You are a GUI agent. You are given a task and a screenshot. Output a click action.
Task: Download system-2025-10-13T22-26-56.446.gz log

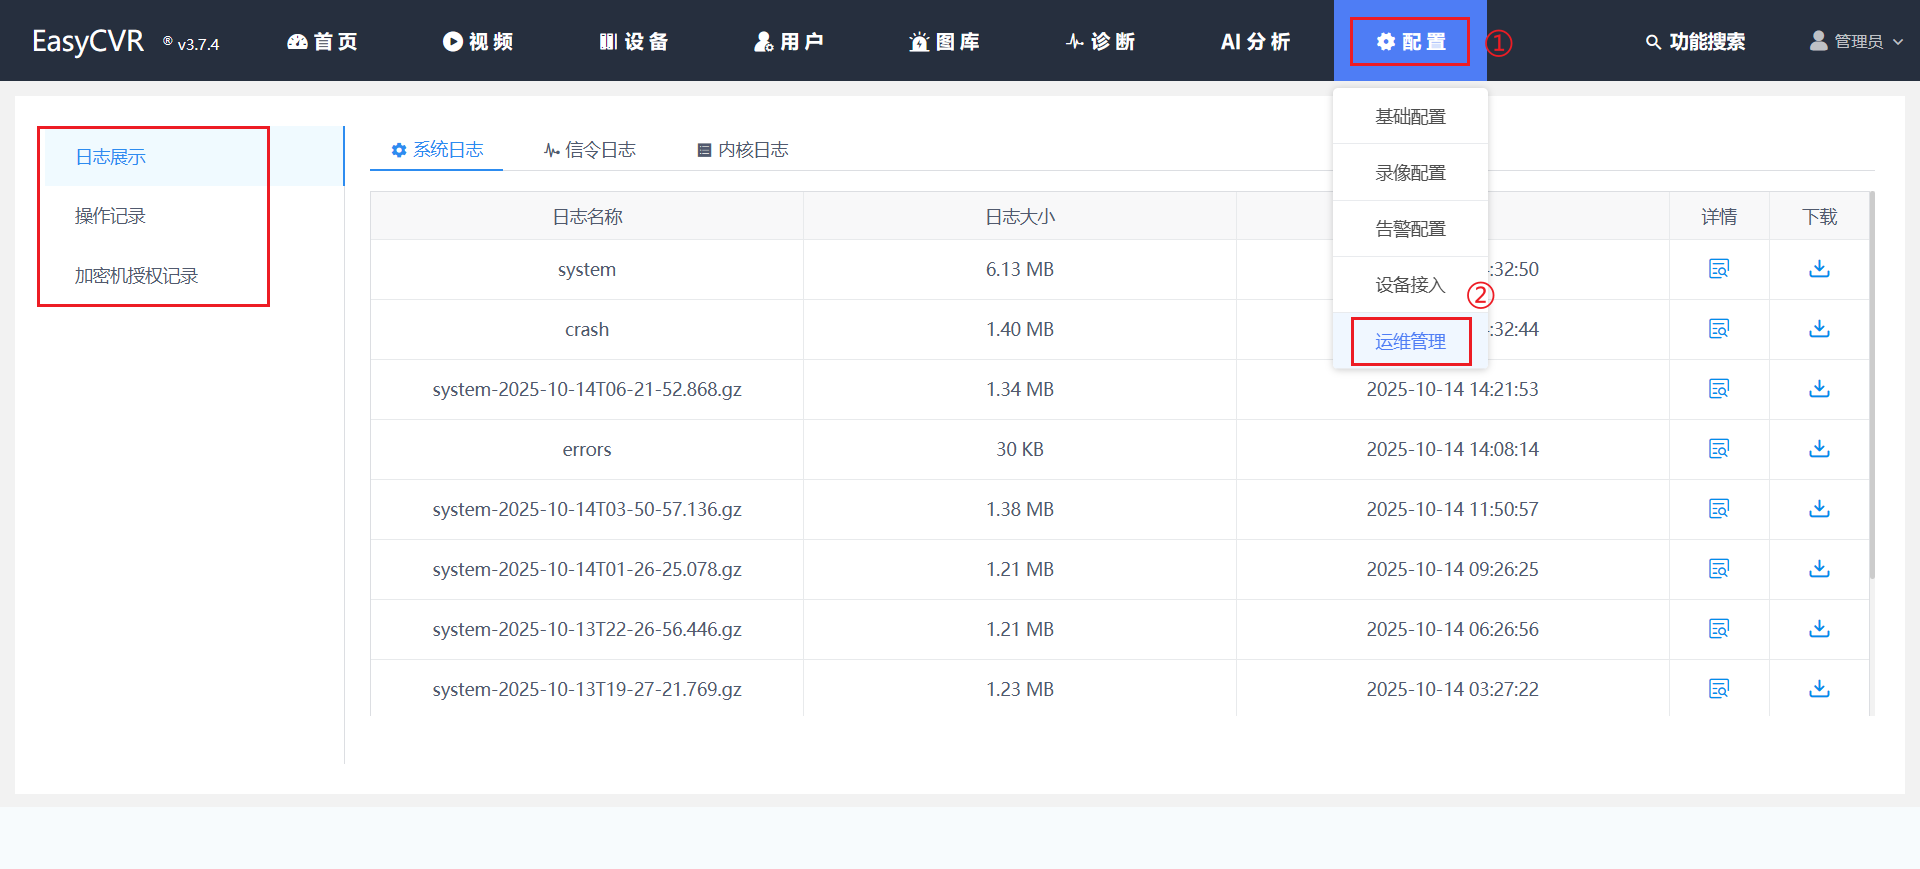1819,629
